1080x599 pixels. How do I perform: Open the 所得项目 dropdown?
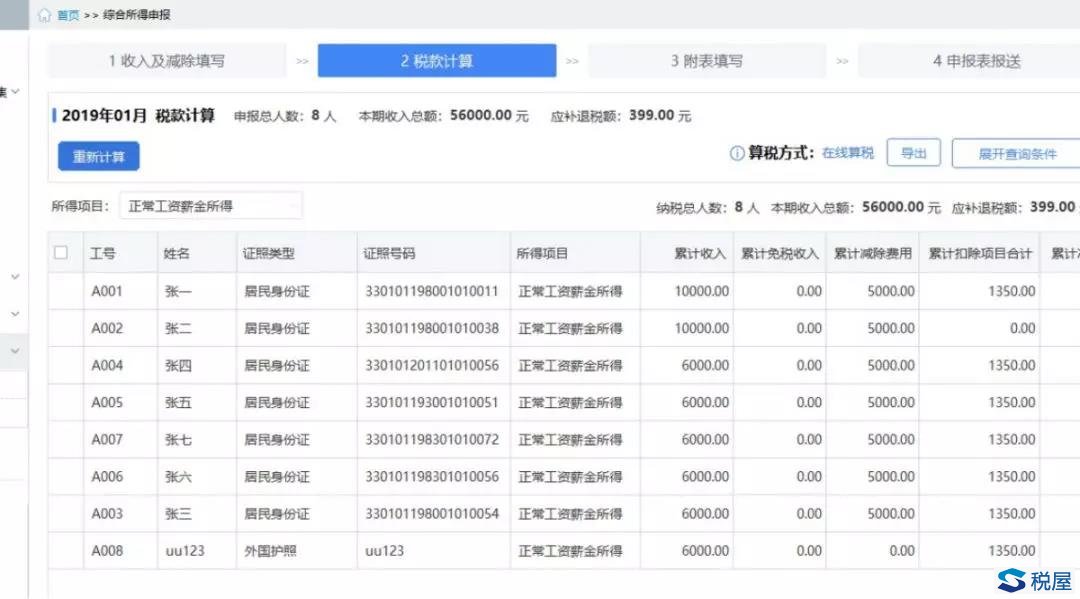click(210, 206)
